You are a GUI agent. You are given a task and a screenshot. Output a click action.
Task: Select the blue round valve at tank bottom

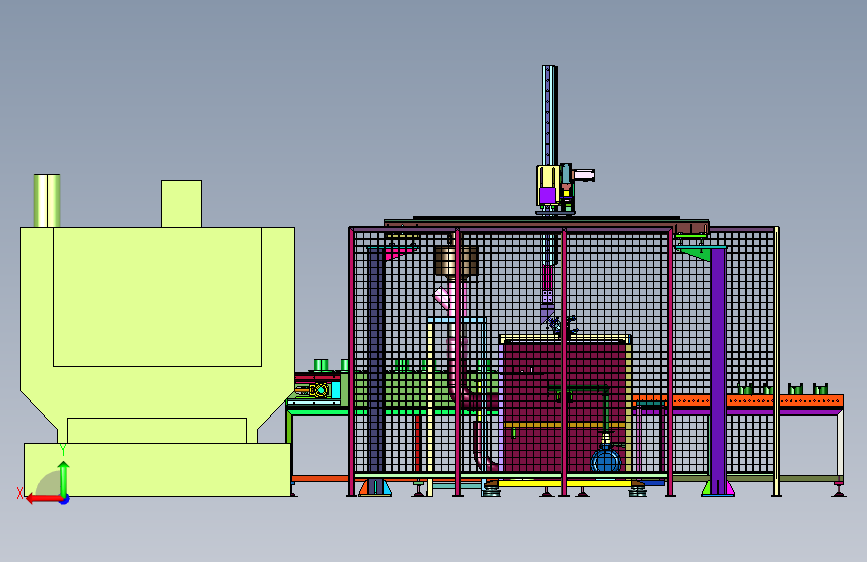(605, 460)
